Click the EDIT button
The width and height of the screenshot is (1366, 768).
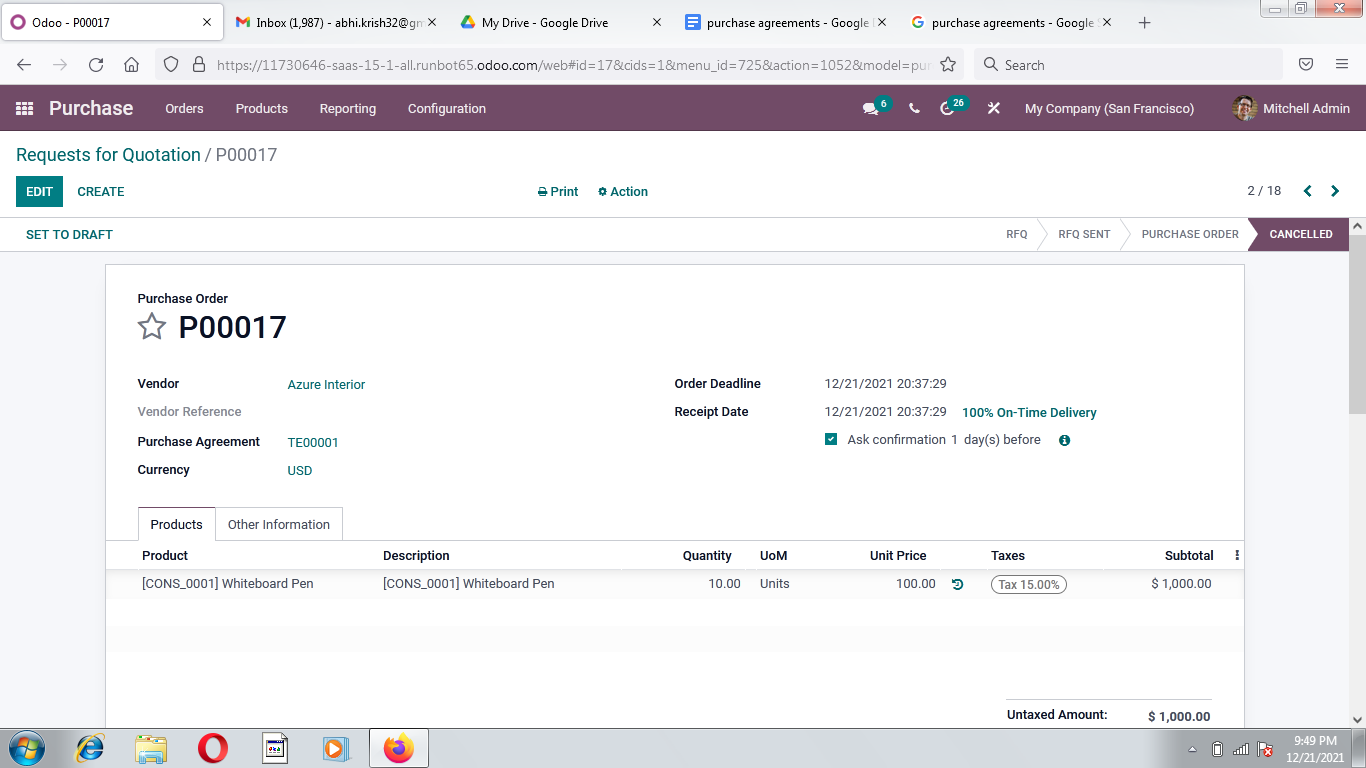coord(39,191)
